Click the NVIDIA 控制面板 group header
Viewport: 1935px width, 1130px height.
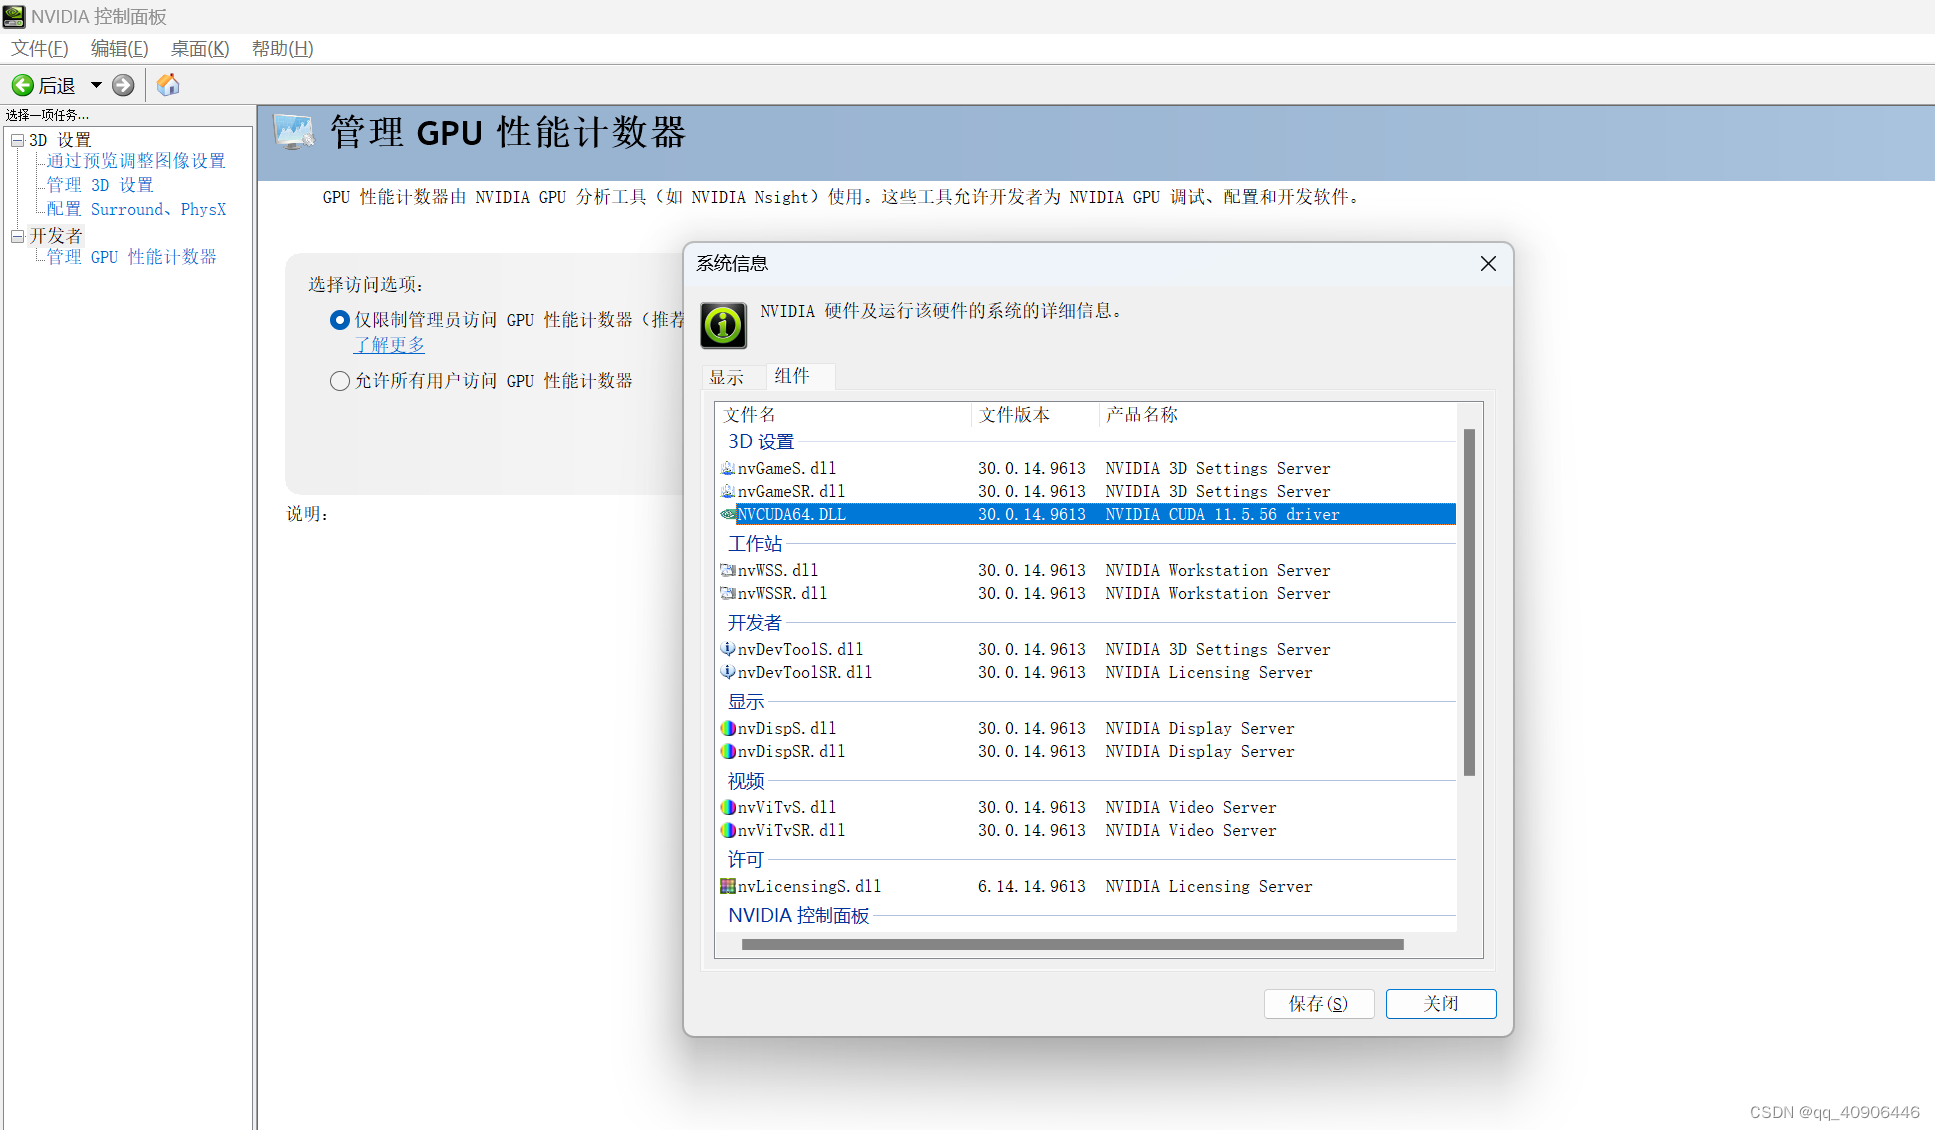coord(798,915)
